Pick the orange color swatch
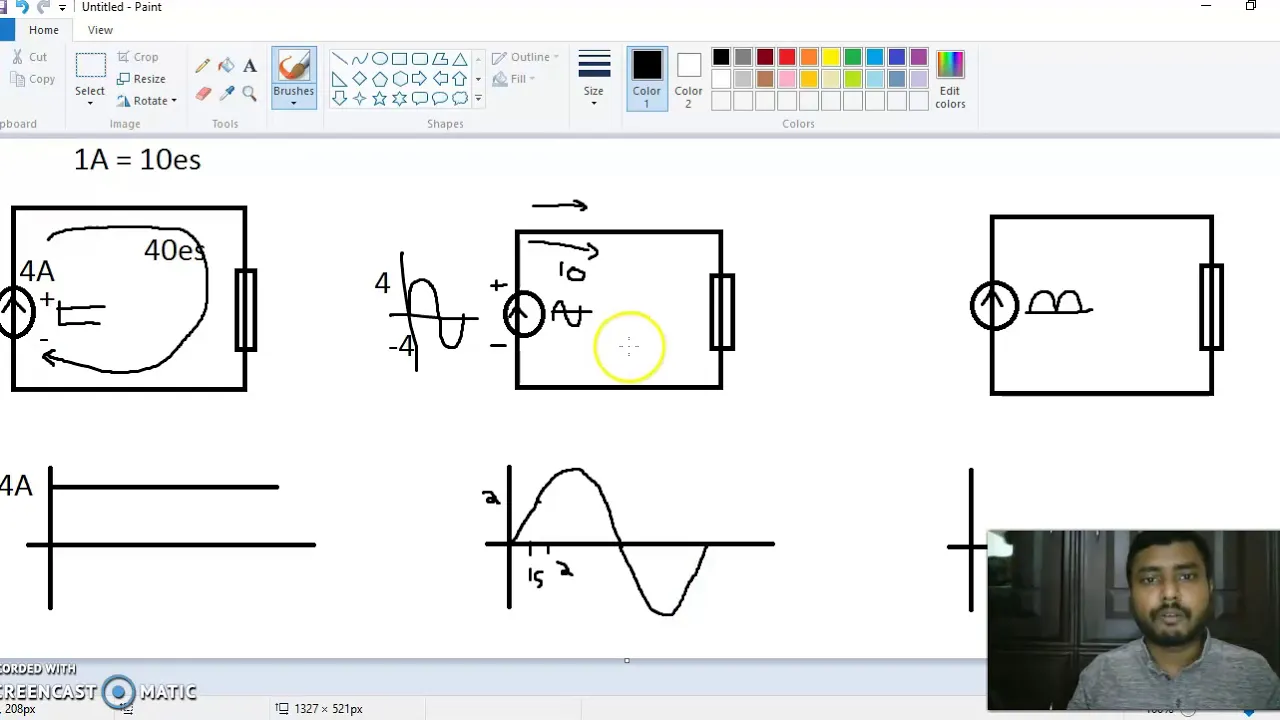Screen dimensions: 1280x720 point(809,57)
